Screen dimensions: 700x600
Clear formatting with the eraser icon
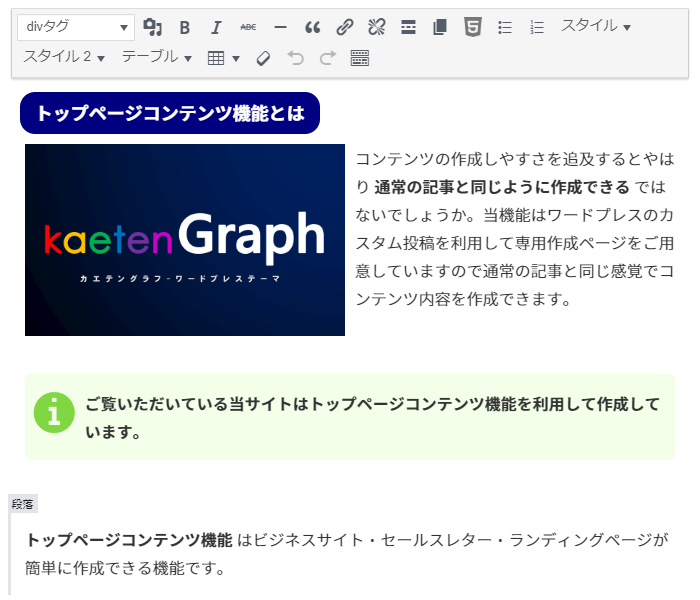click(263, 58)
